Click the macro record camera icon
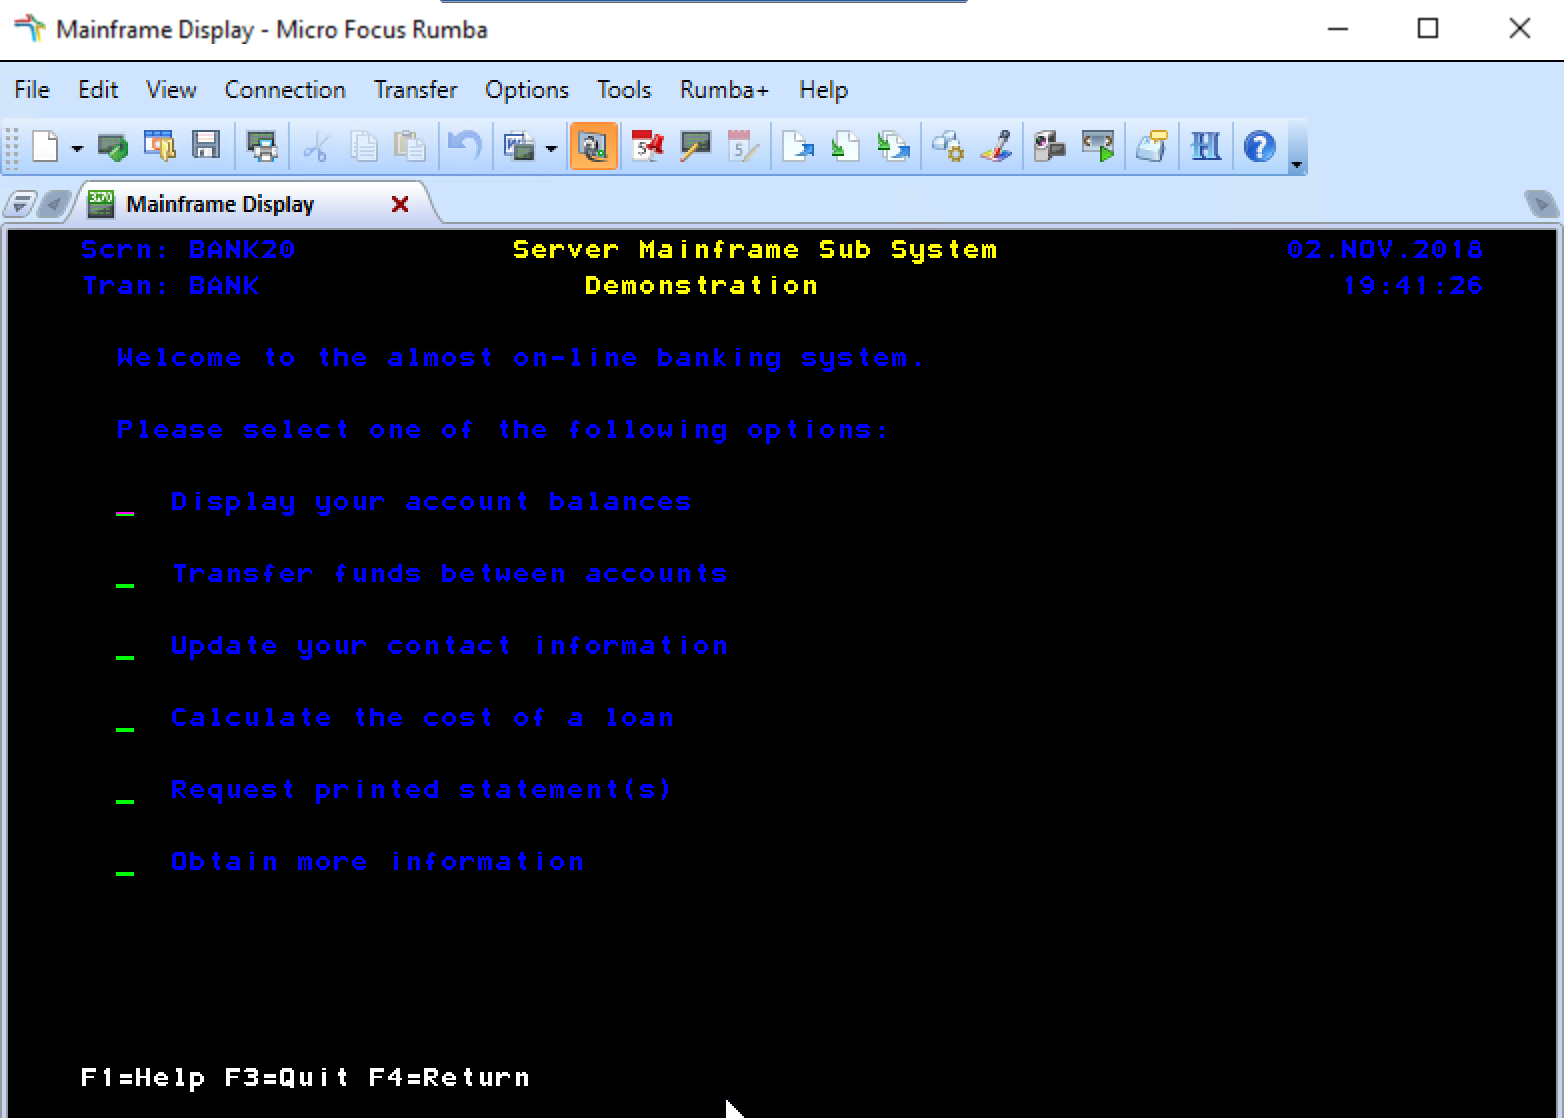This screenshot has height=1118, width=1564. tap(1050, 148)
